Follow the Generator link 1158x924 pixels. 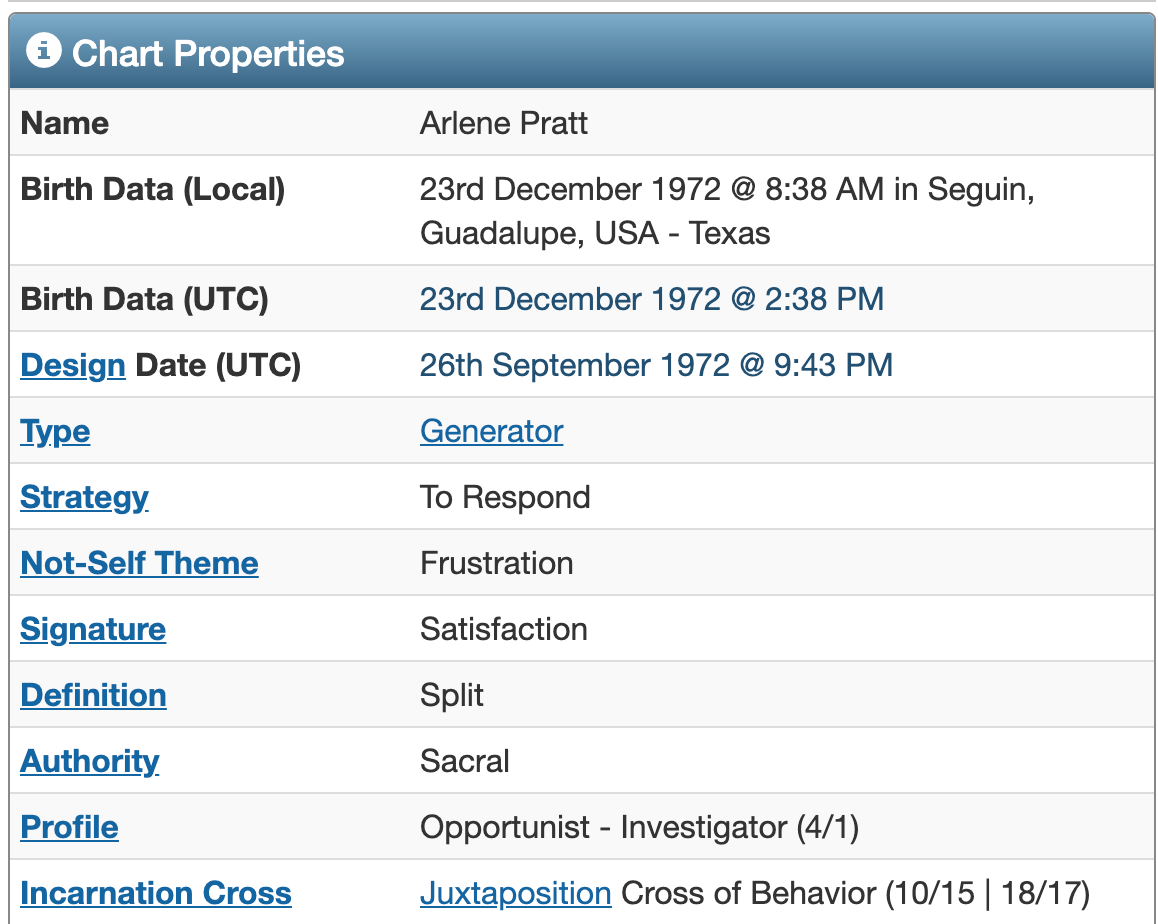[x=491, y=431]
